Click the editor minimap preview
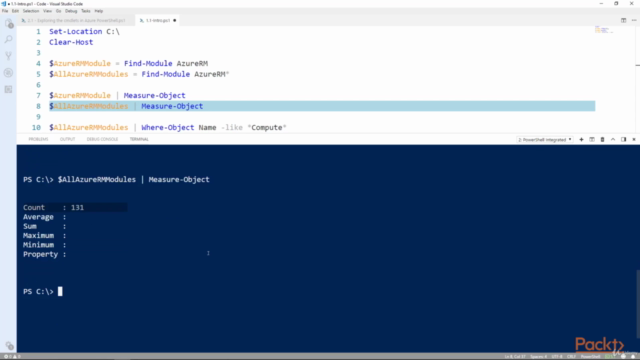Viewport: 640px width, 360px height. coord(603,30)
